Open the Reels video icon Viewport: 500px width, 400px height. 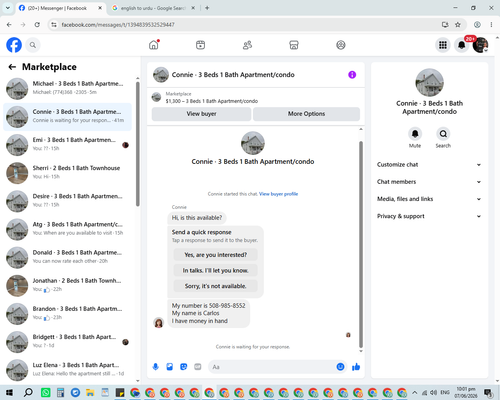click(x=200, y=45)
